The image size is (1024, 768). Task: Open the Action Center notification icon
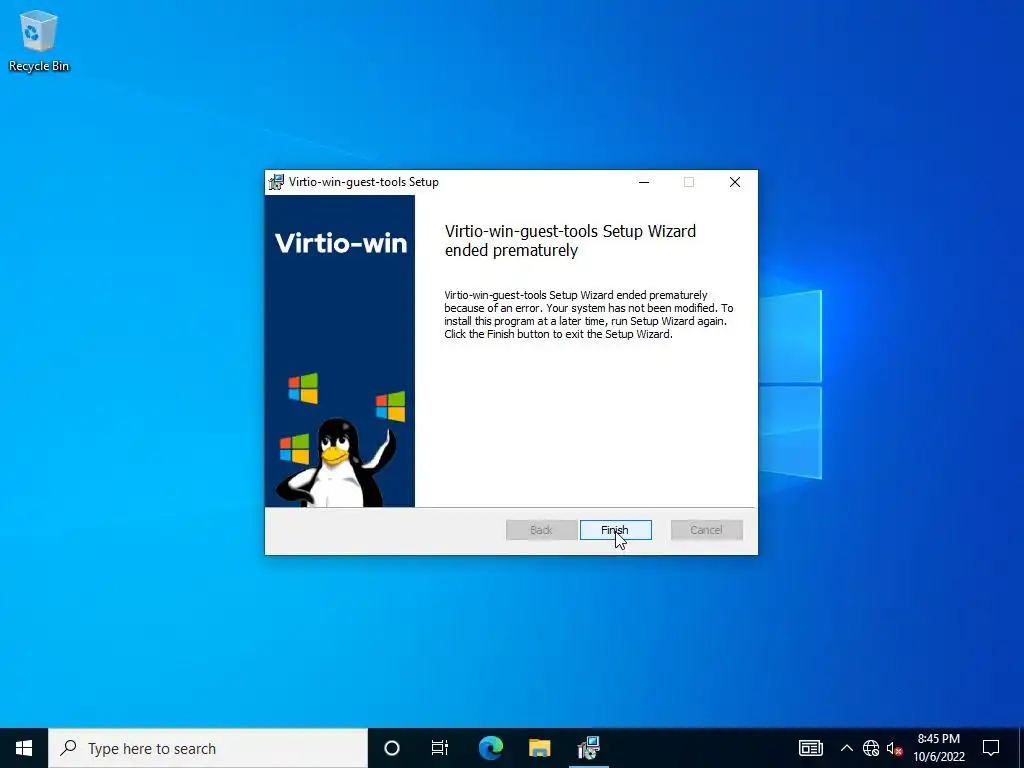tap(991, 748)
